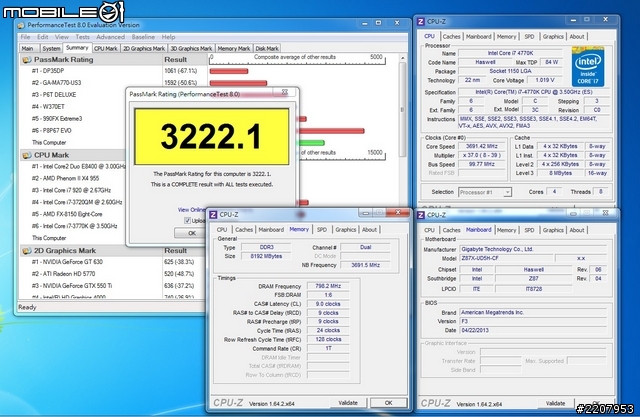This screenshot has width=640, height=417.
Task: Toggle the Upload checkbox in rating dialog
Action: pos(187,220)
